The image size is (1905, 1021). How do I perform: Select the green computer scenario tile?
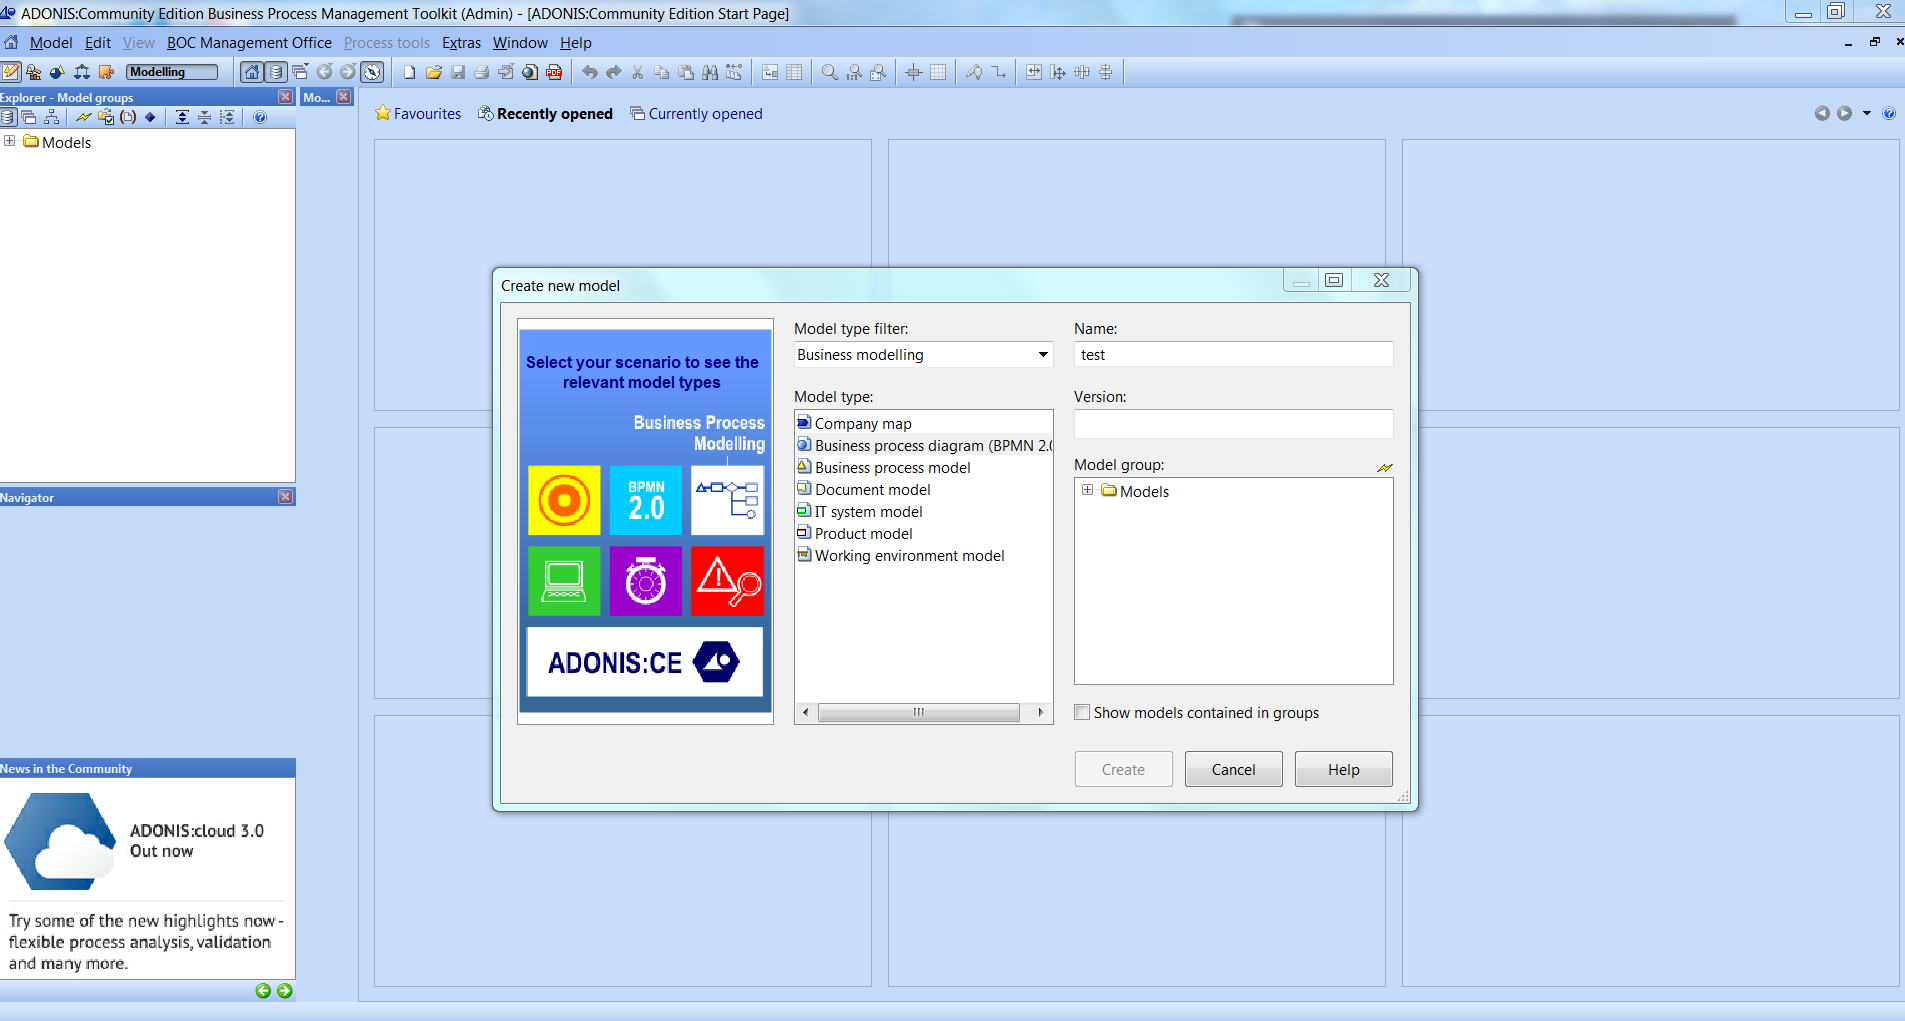[x=564, y=581]
